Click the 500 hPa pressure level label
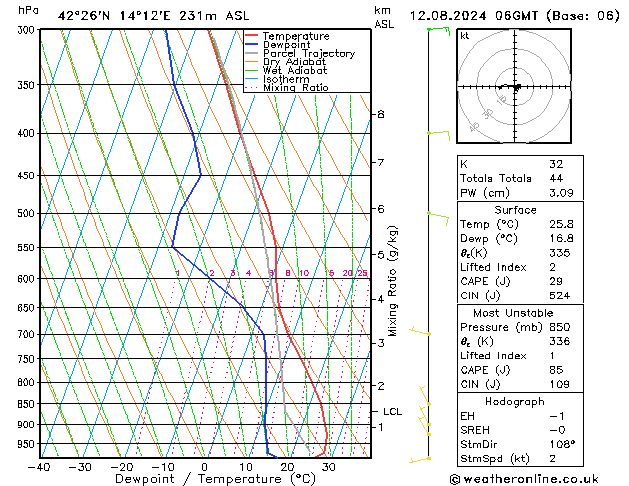The width and height of the screenshot is (629, 486). 27,213
